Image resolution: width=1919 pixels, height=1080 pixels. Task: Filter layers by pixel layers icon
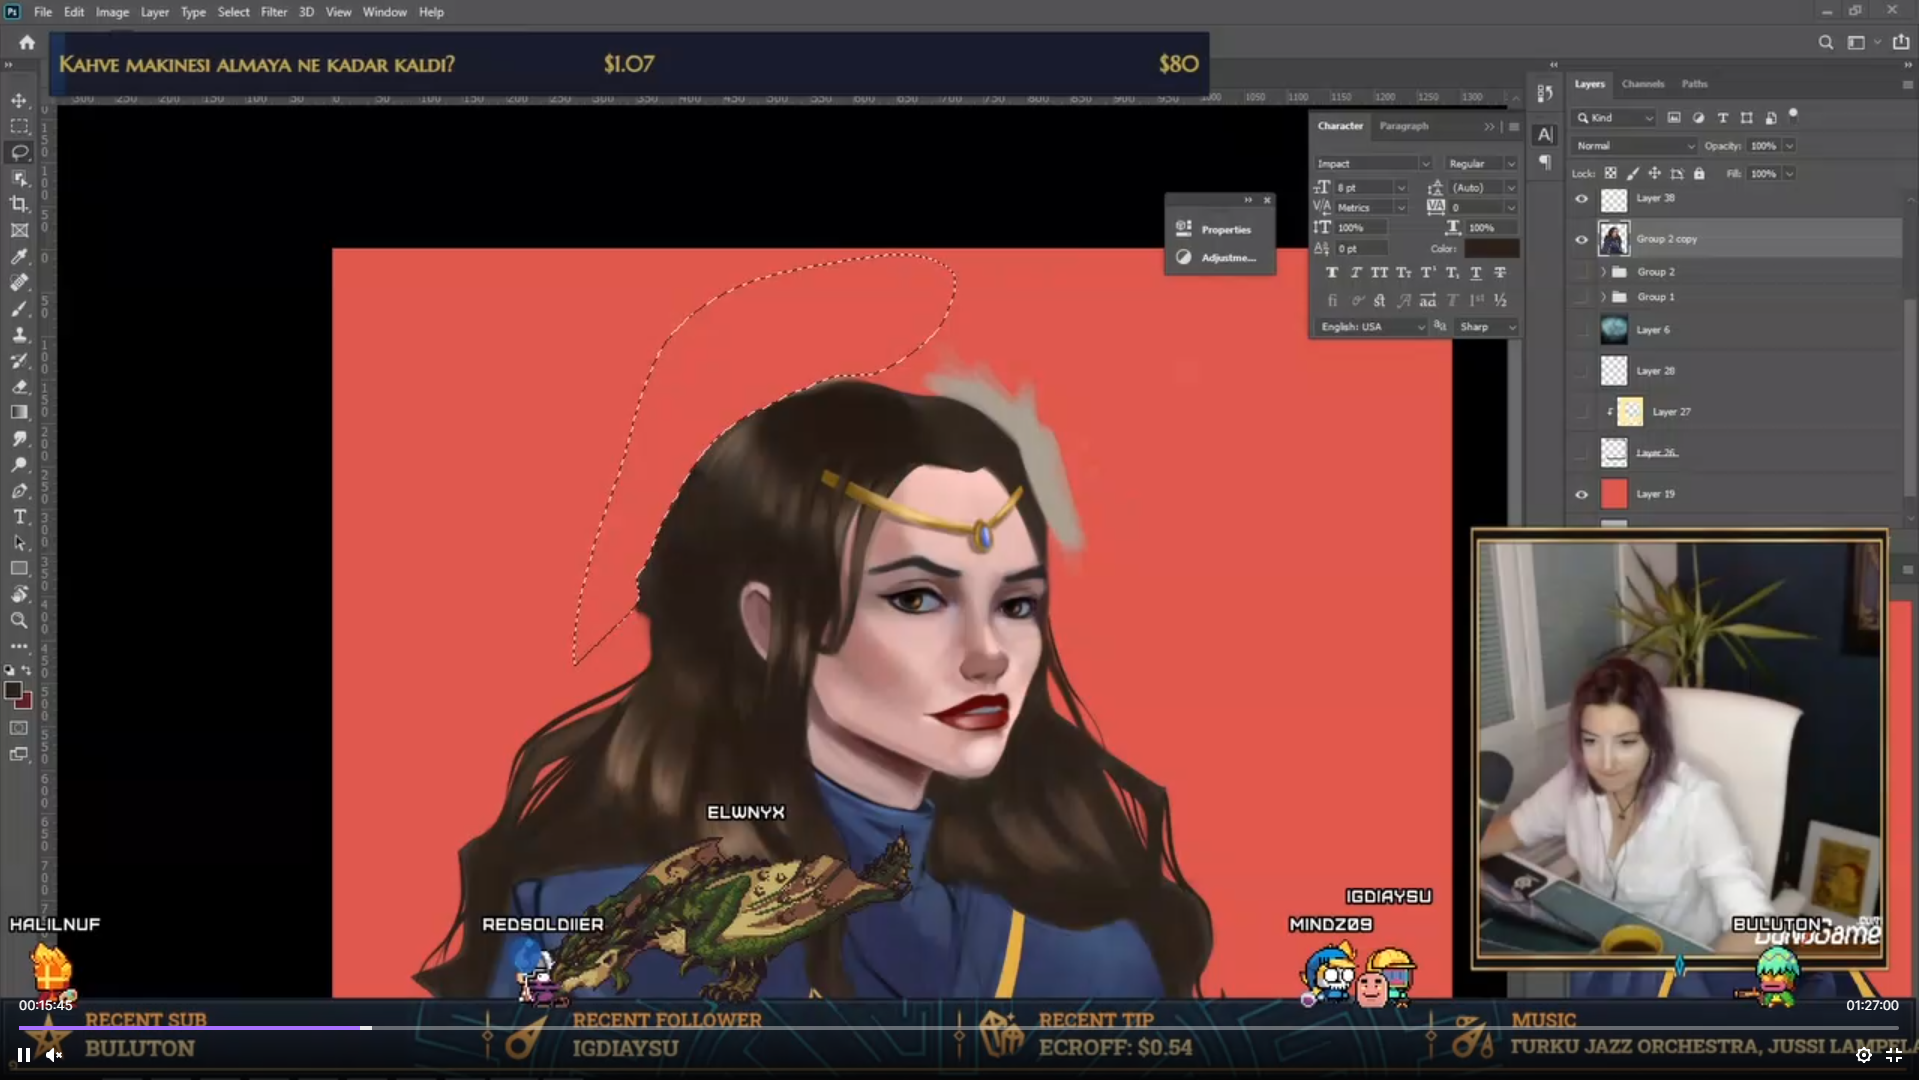(x=1674, y=118)
